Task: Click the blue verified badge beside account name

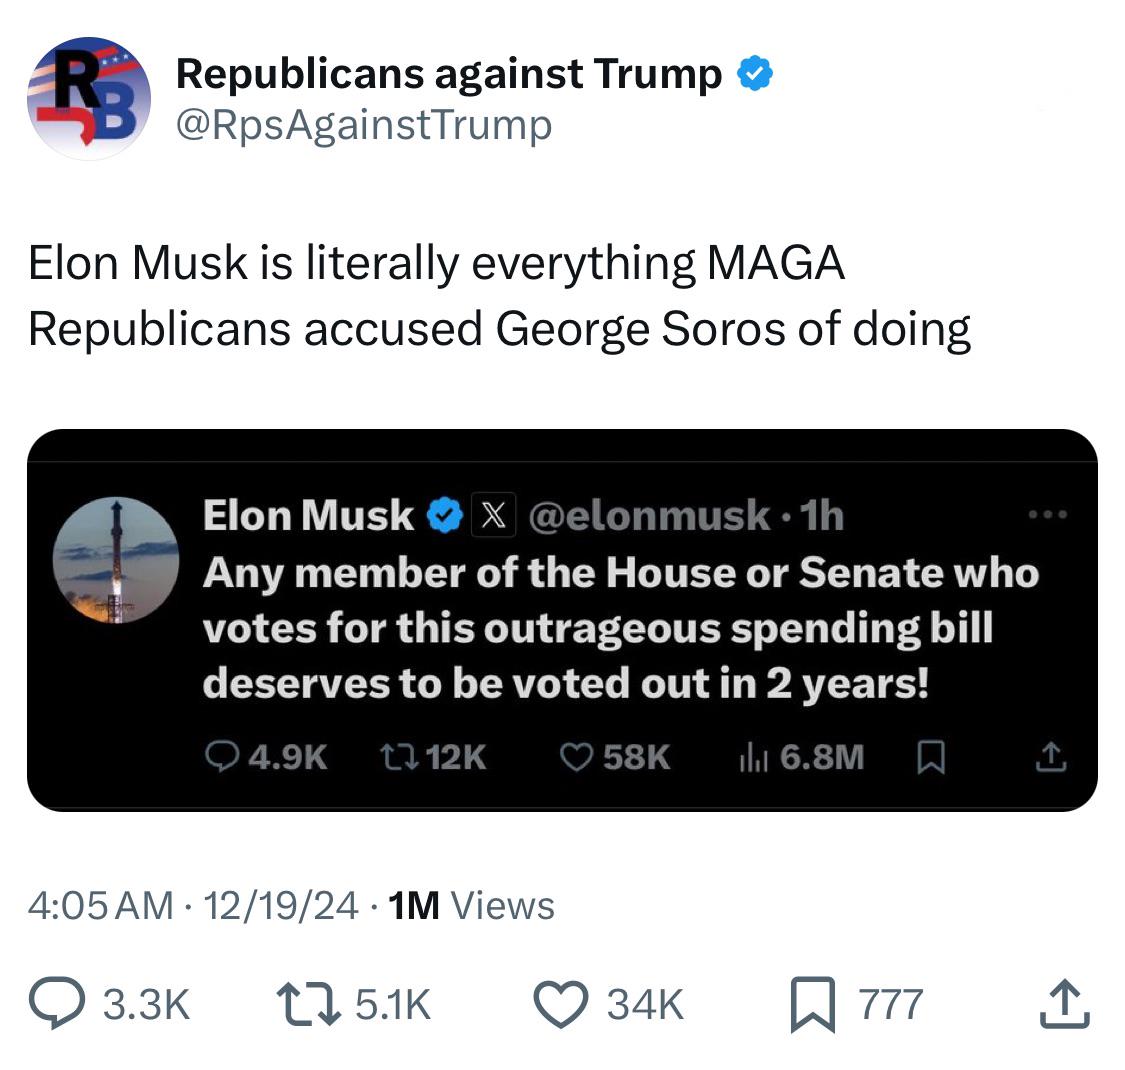Action: [754, 75]
